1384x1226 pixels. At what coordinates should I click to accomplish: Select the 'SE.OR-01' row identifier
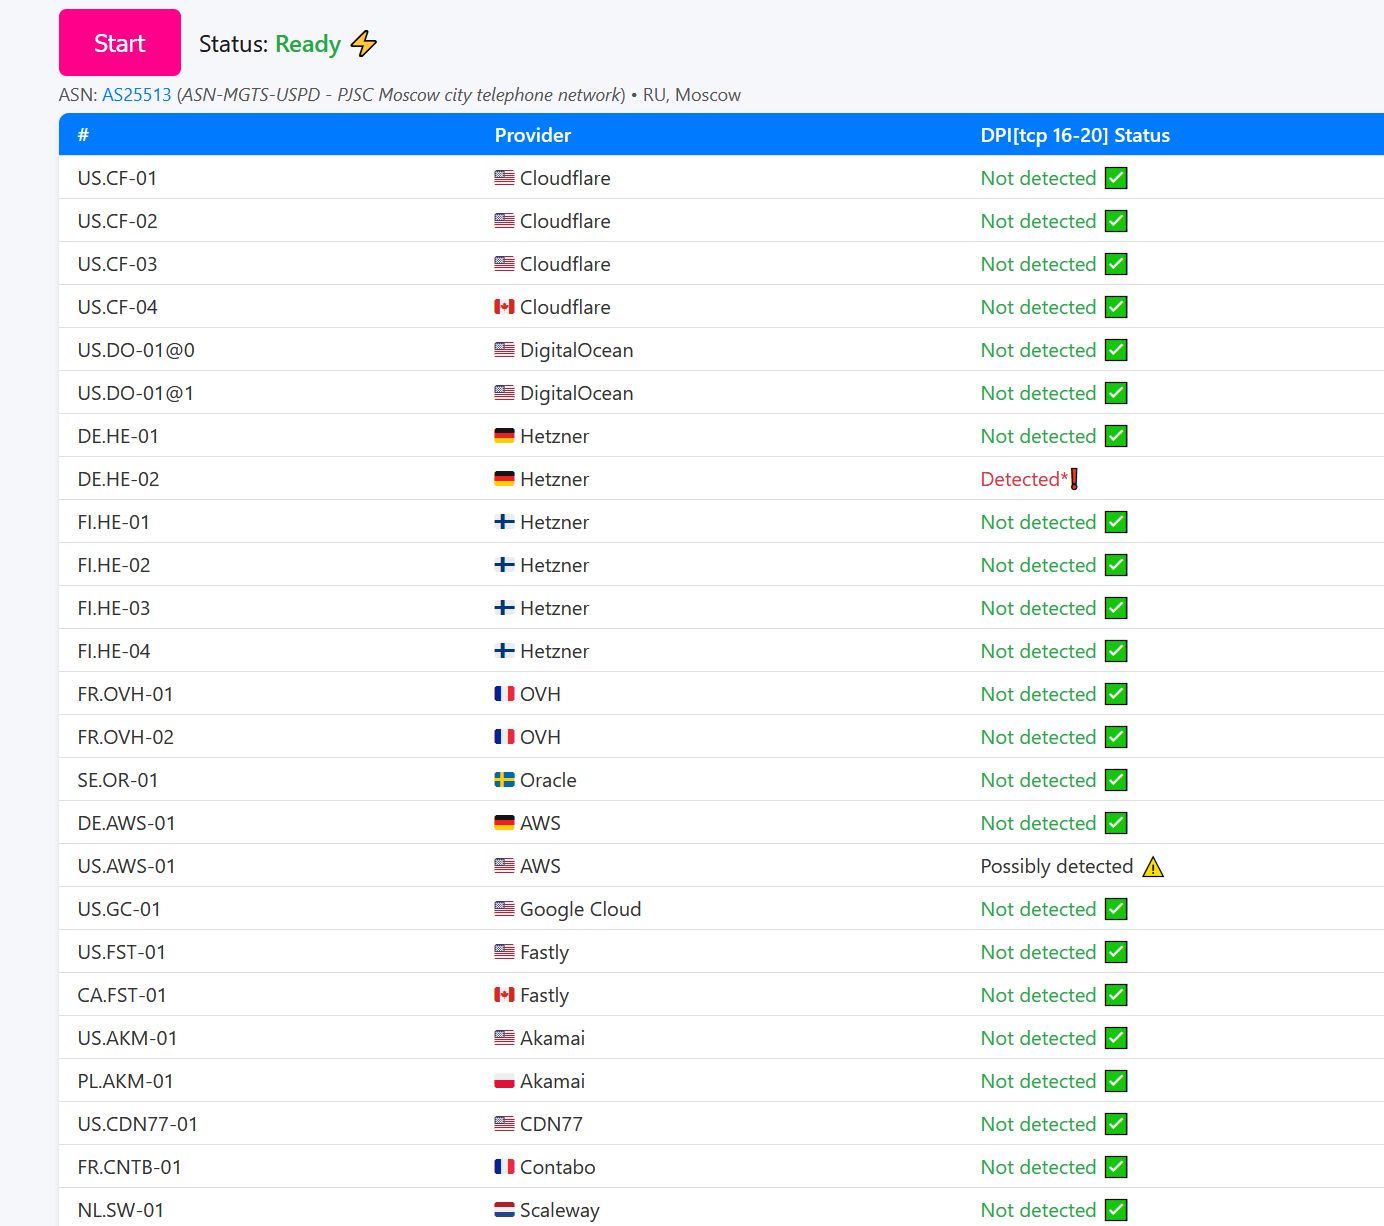118,780
